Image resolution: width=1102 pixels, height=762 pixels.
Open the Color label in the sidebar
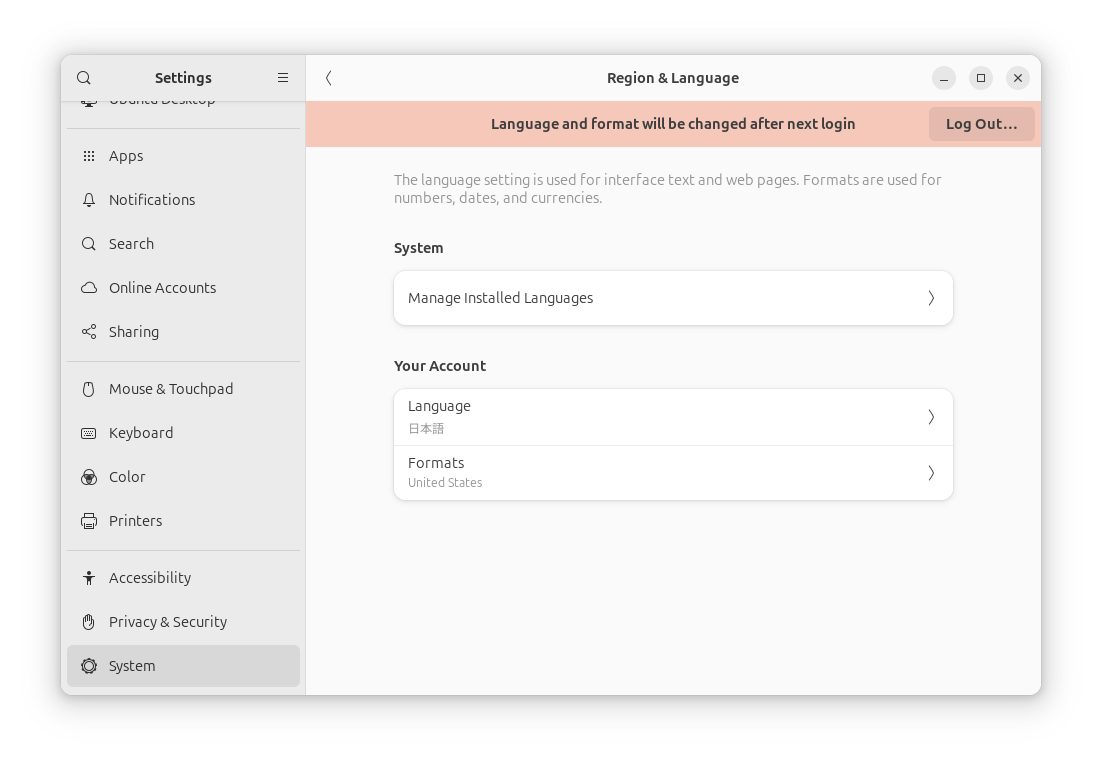pyautogui.click(x=127, y=477)
